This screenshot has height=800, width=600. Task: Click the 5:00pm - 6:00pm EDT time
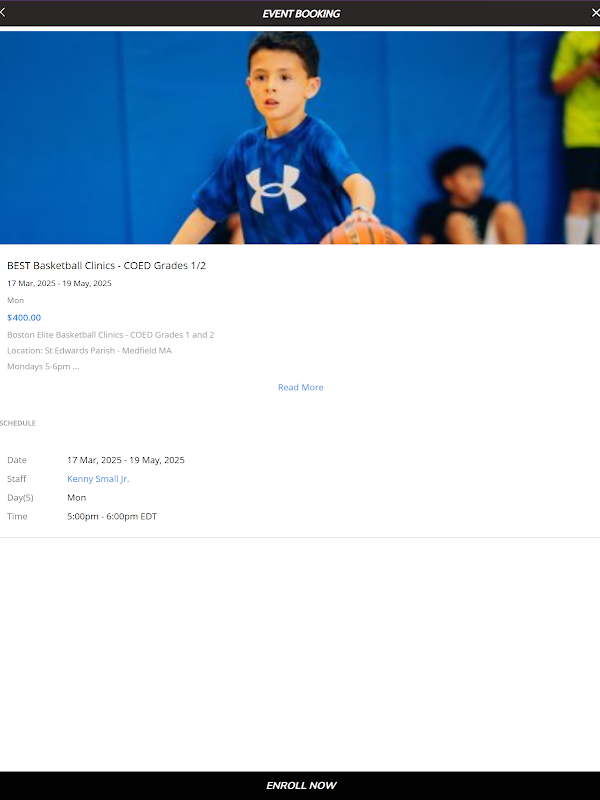coord(112,516)
